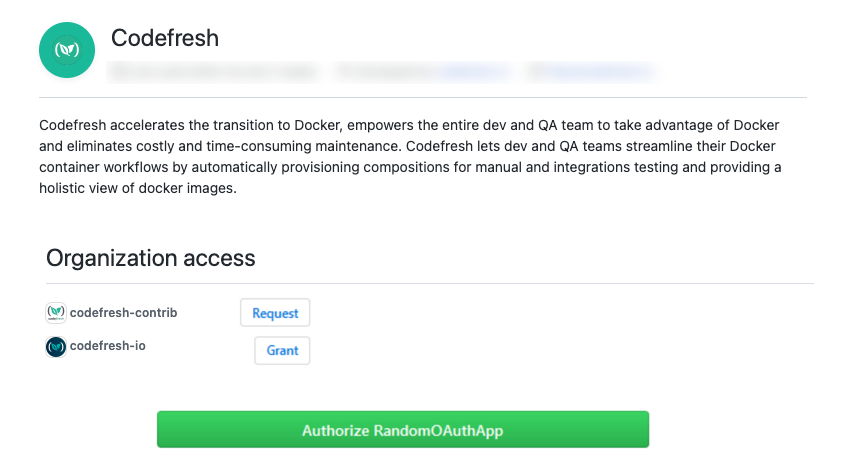Request access for codefresh-contrib organization
Viewport: 842px width, 458px height.
tap(275, 313)
